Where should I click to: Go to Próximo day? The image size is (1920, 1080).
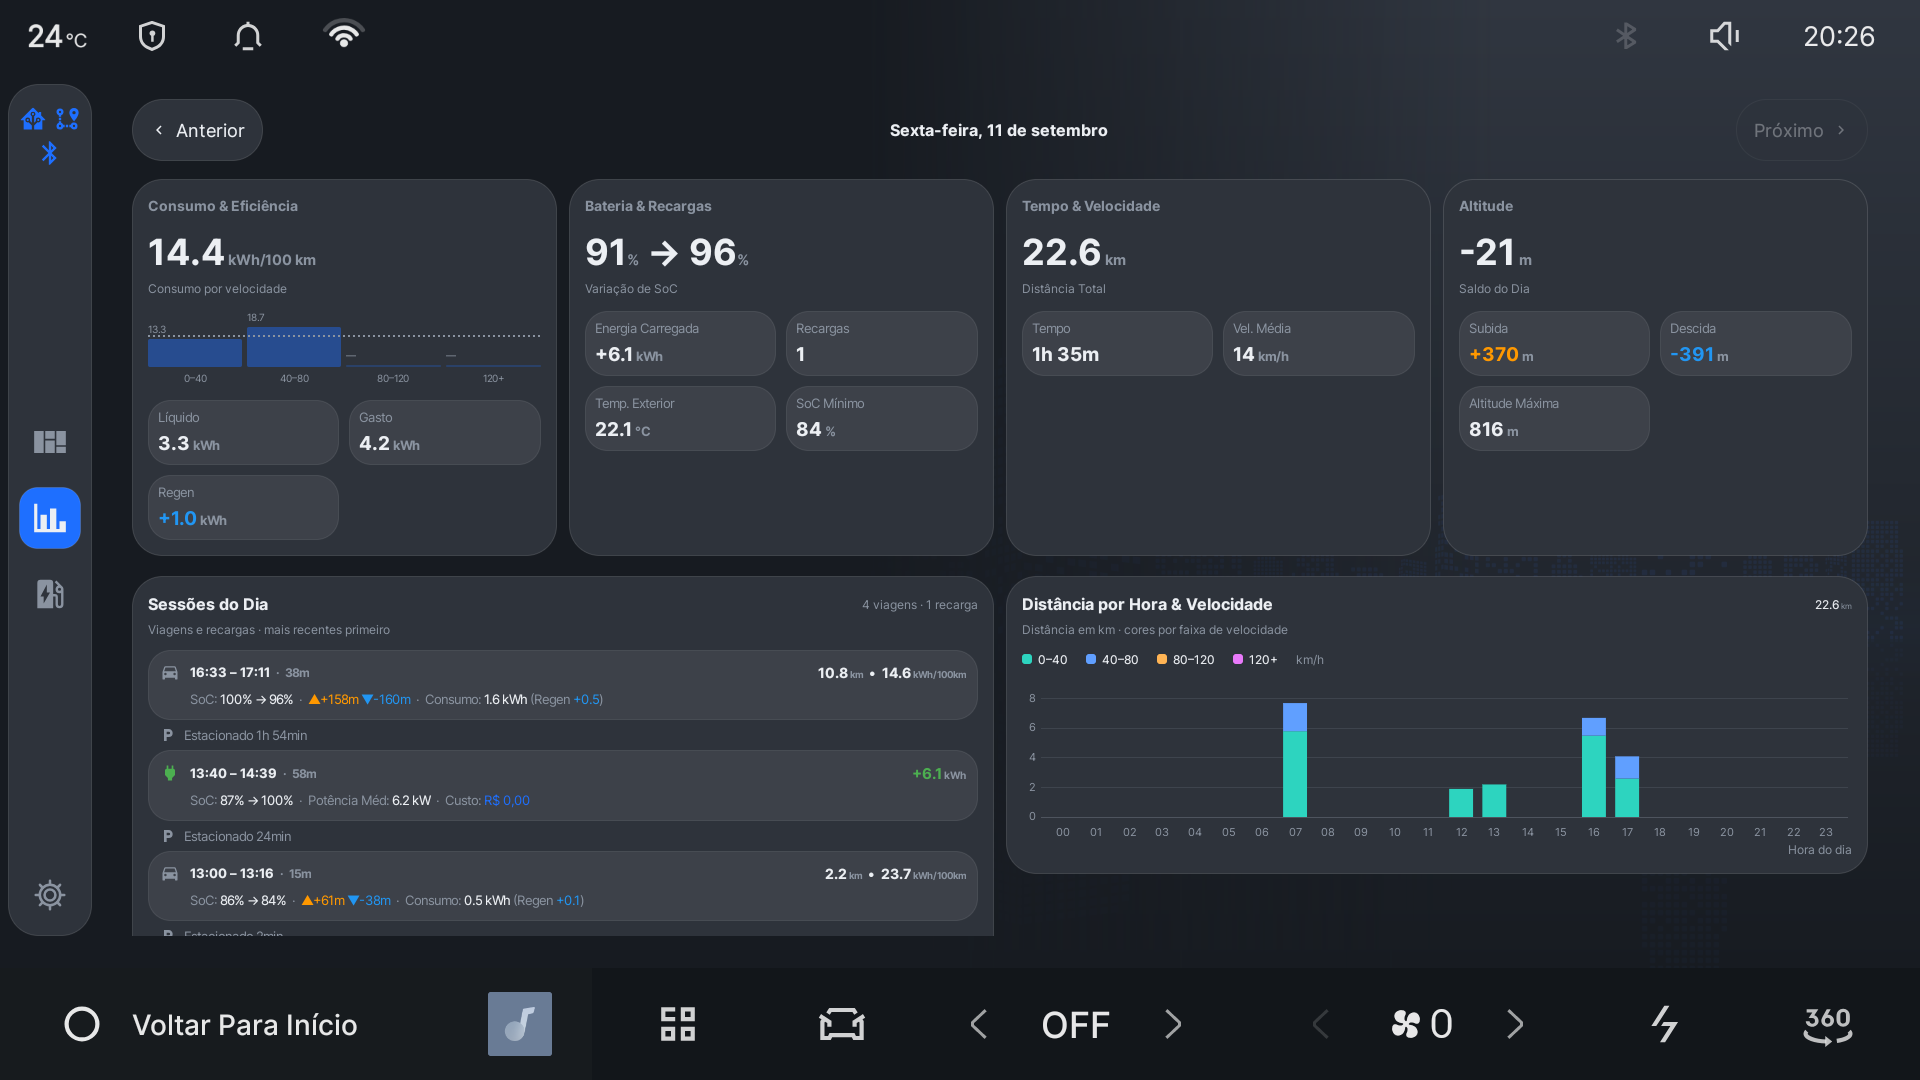tap(1801, 130)
